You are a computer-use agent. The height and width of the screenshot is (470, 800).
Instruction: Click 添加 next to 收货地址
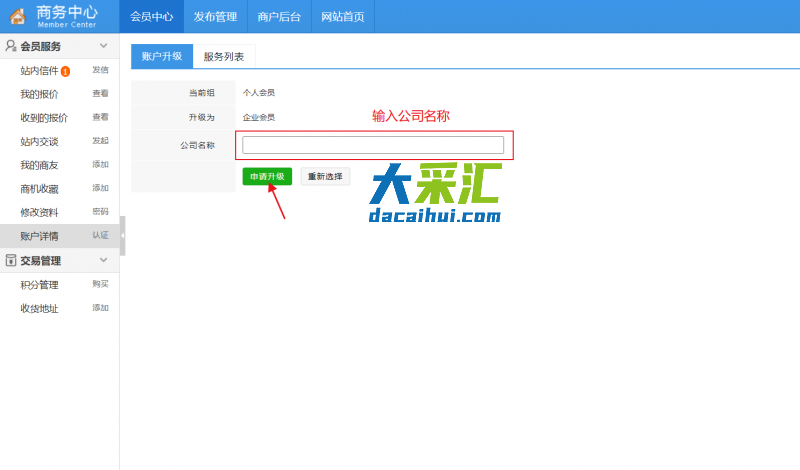[x=101, y=308]
